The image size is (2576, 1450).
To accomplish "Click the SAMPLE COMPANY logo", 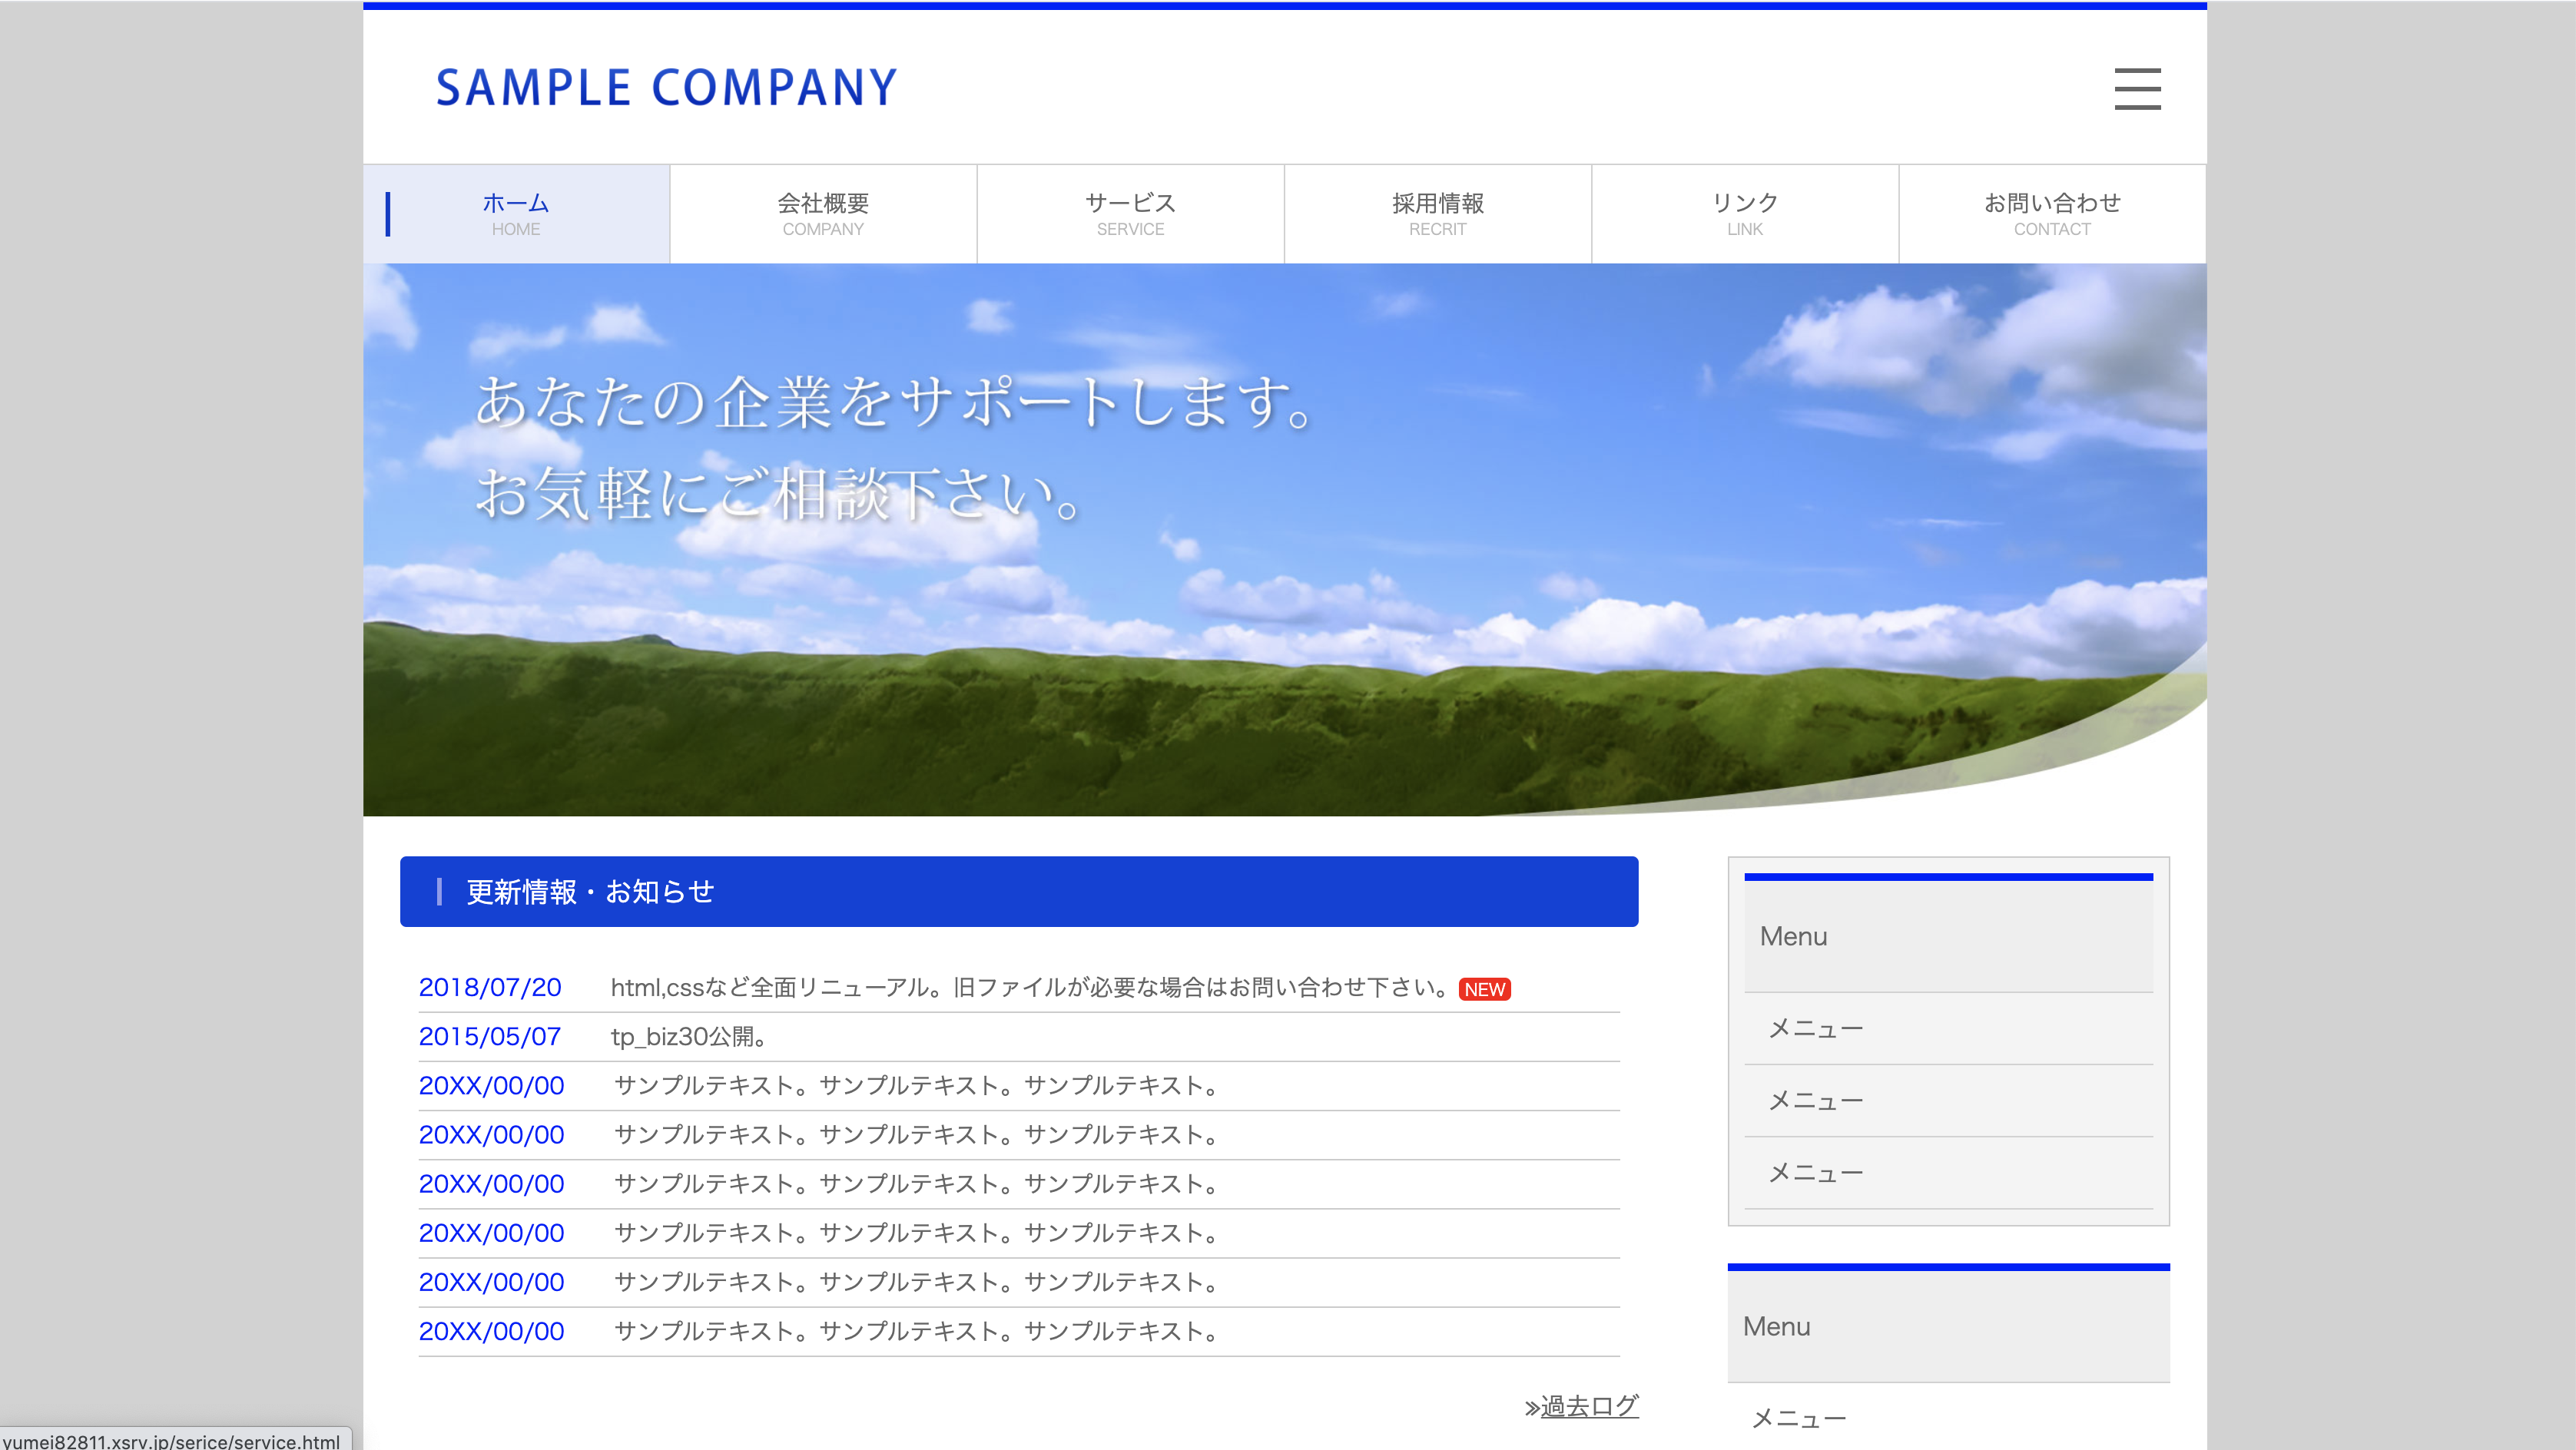I will 666,88.
